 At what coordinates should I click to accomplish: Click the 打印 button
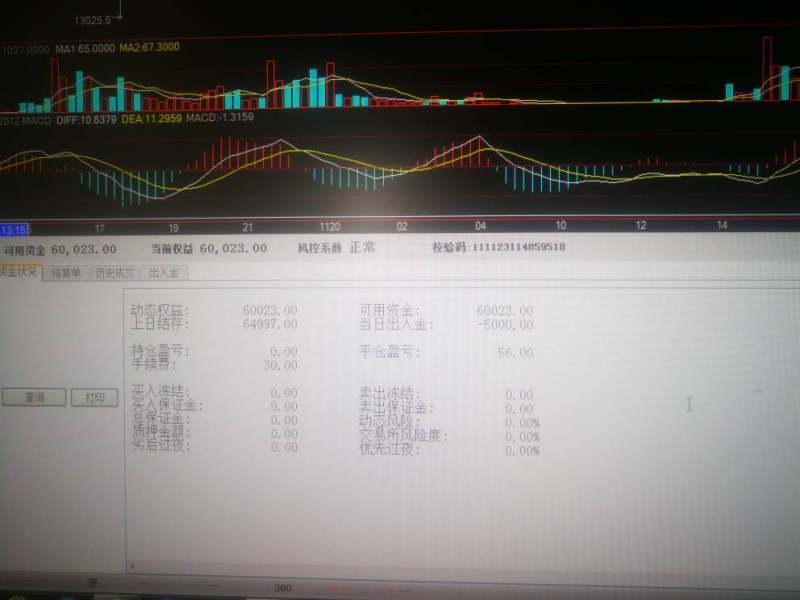coord(94,397)
